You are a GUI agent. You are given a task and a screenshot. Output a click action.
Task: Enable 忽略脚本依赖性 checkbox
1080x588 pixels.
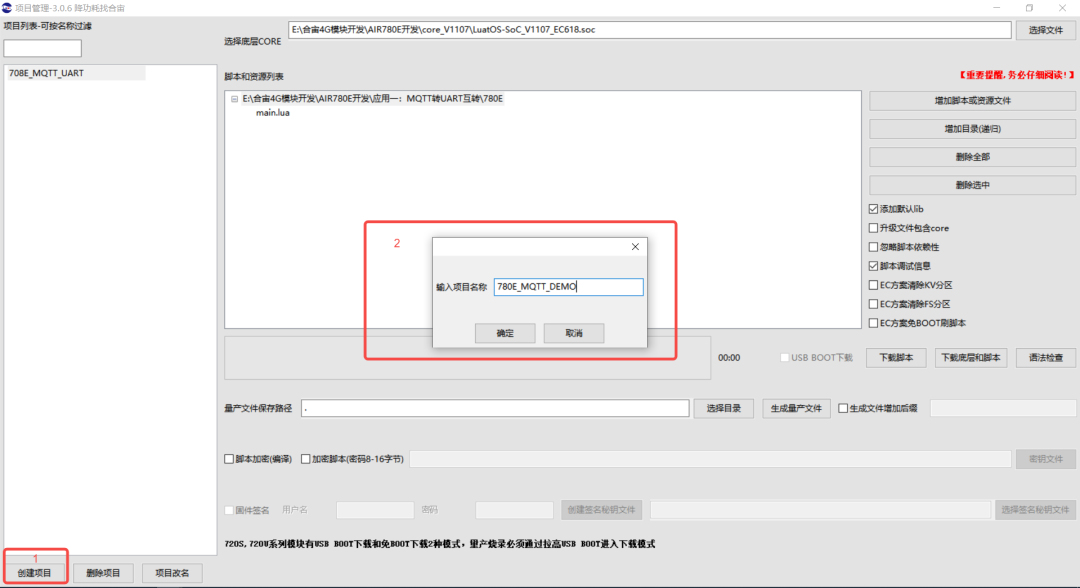(x=873, y=247)
